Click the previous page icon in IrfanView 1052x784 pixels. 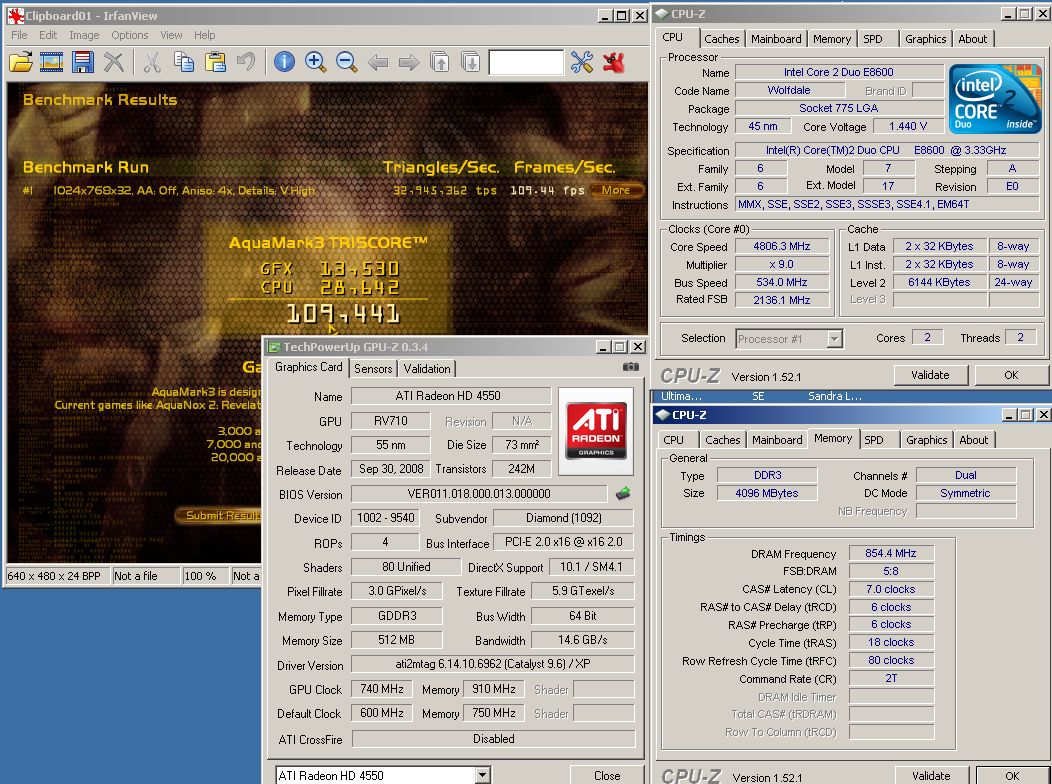click(439, 62)
